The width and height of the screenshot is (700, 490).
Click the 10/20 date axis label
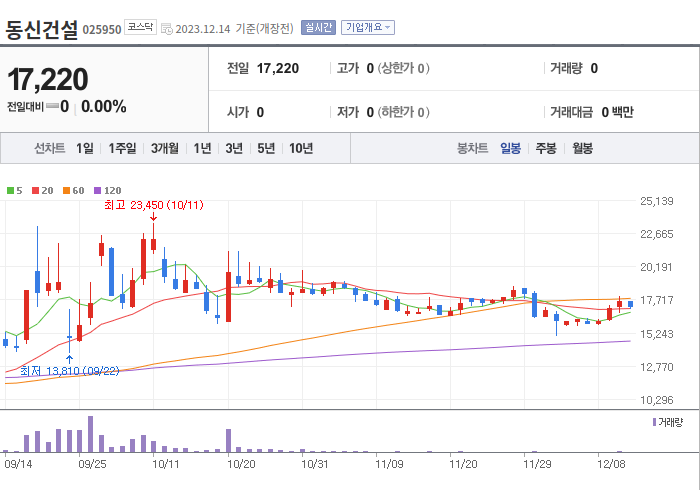point(241,464)
